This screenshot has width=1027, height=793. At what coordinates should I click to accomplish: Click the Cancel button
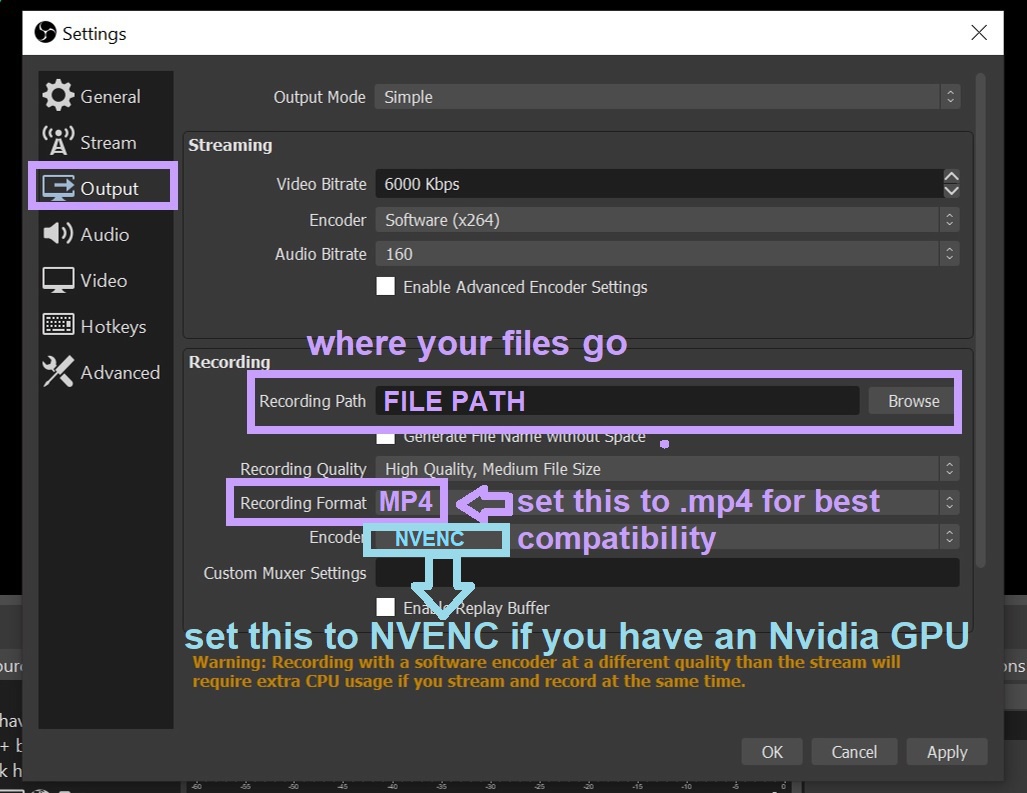tap(854, 752)
